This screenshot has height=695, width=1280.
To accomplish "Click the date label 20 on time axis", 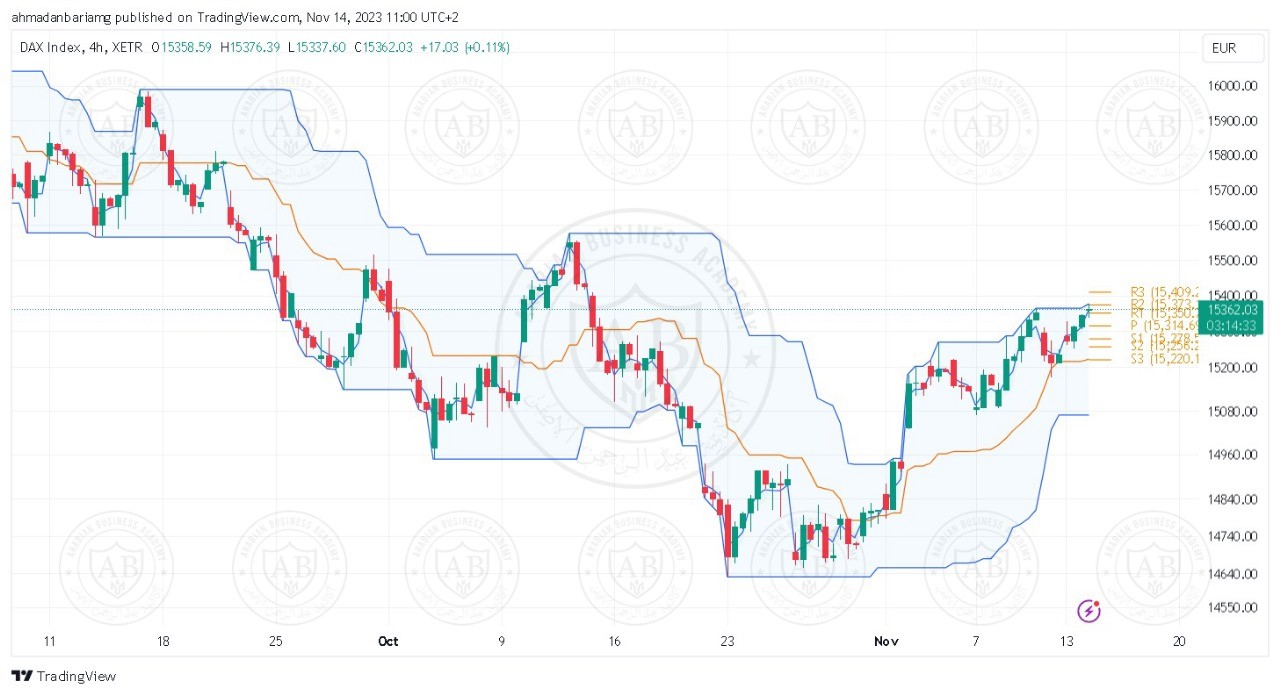I will point(1180,641).
